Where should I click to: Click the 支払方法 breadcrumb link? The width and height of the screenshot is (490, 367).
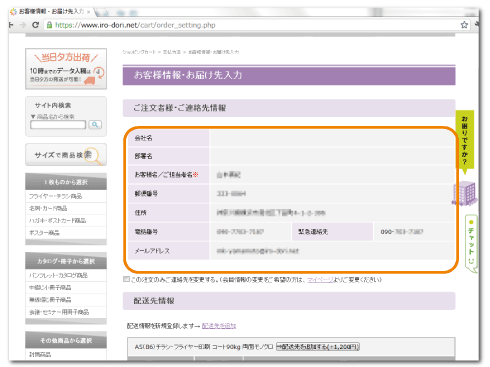tap(171, 52)
